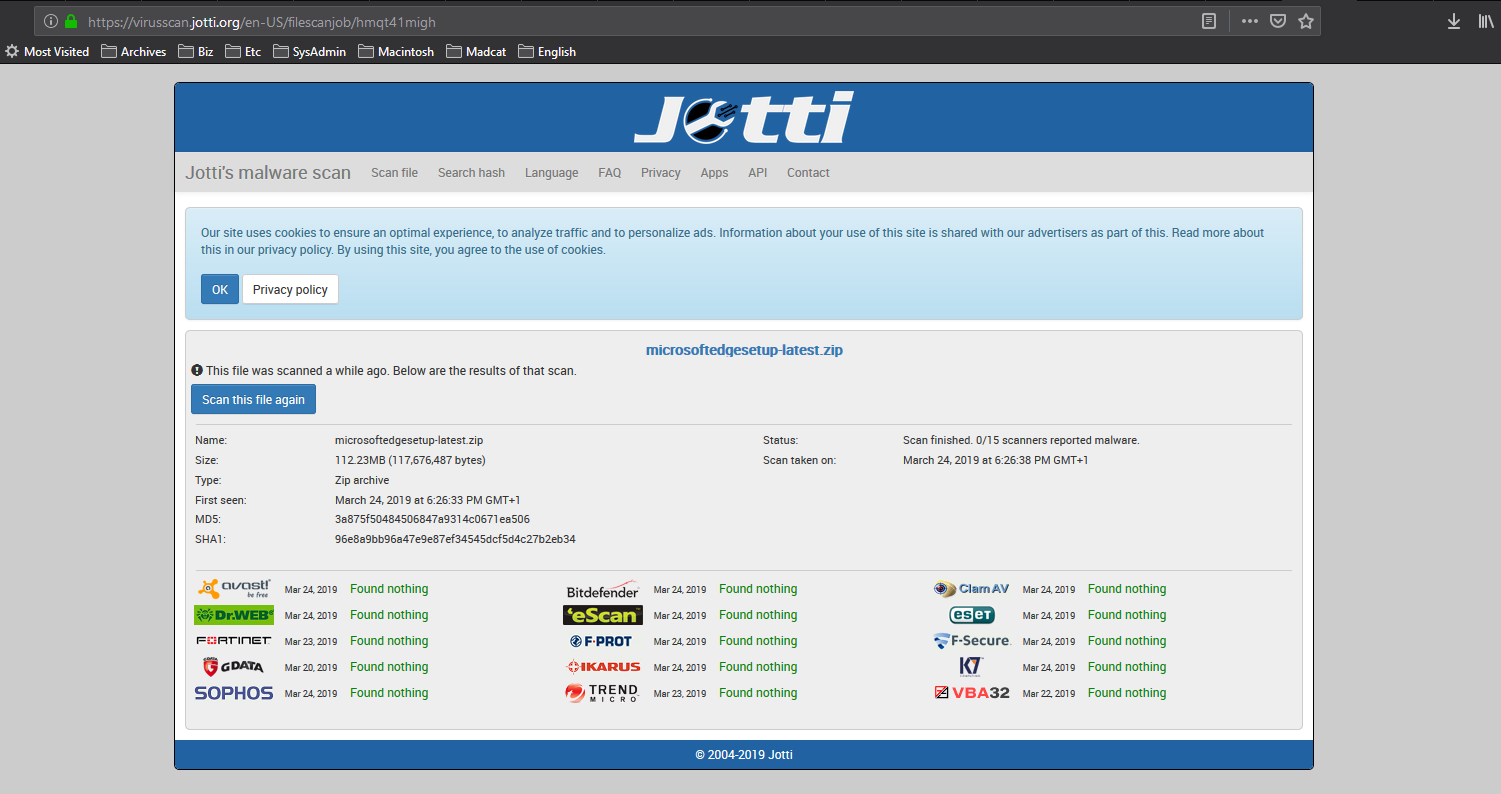Click Mar 20, 2019 date beside G DATA

coord(311,667)
